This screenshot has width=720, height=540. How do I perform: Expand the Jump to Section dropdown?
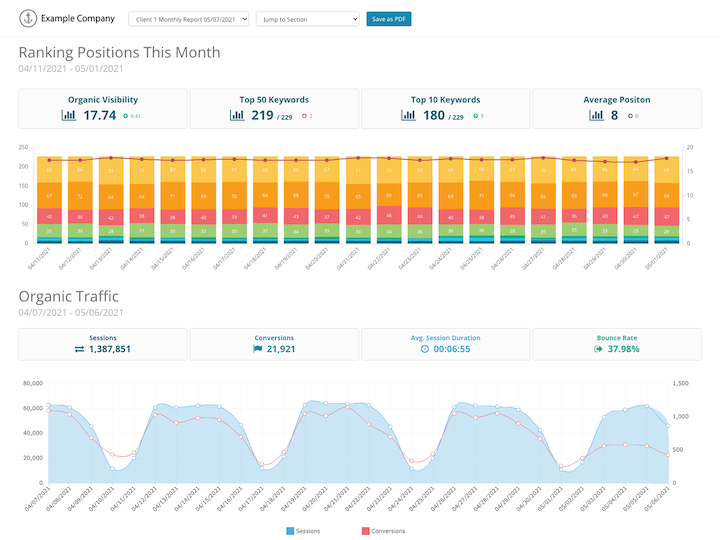point(307,19)
